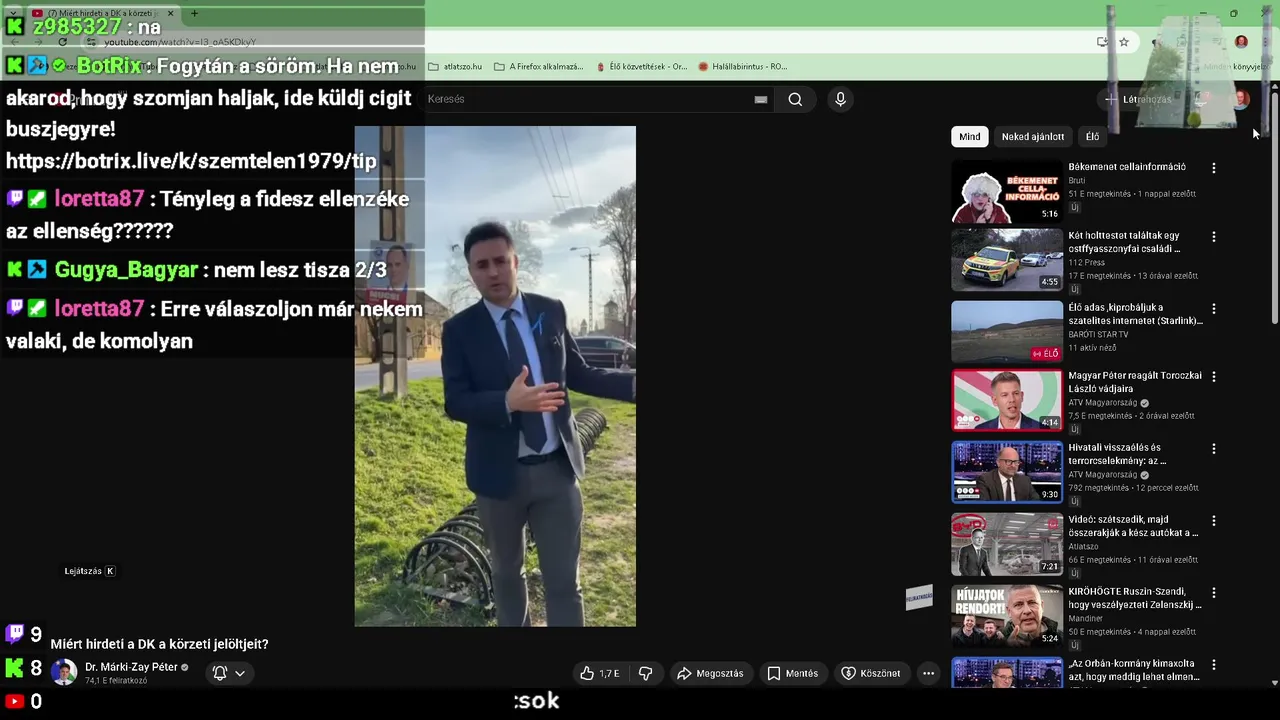This screenshot has height=720, width=1280.
Task: Open the 'Halállabirintus' bookmark
Action: pyautogui.click(x=743, y=67)
